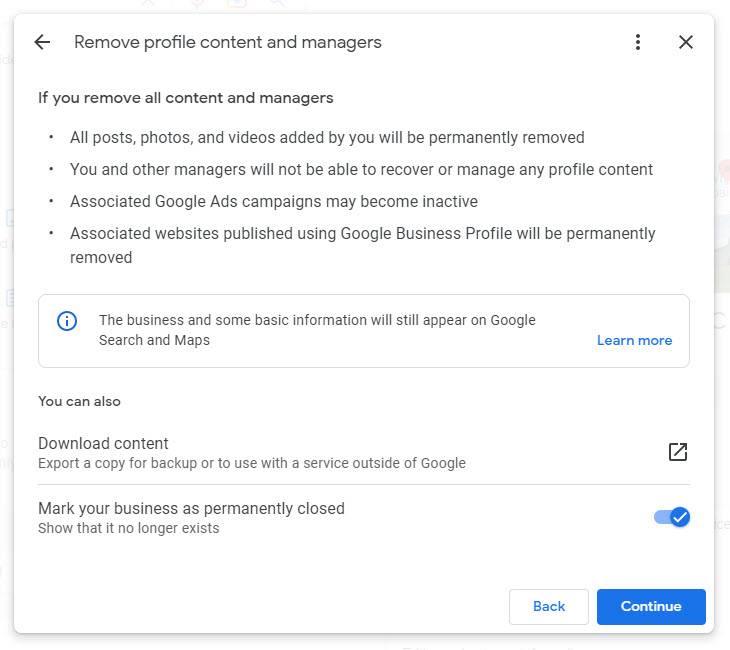Click text about posts, photos, and videos removal
The width and height of the screenshot is (730, 650).
327,137
